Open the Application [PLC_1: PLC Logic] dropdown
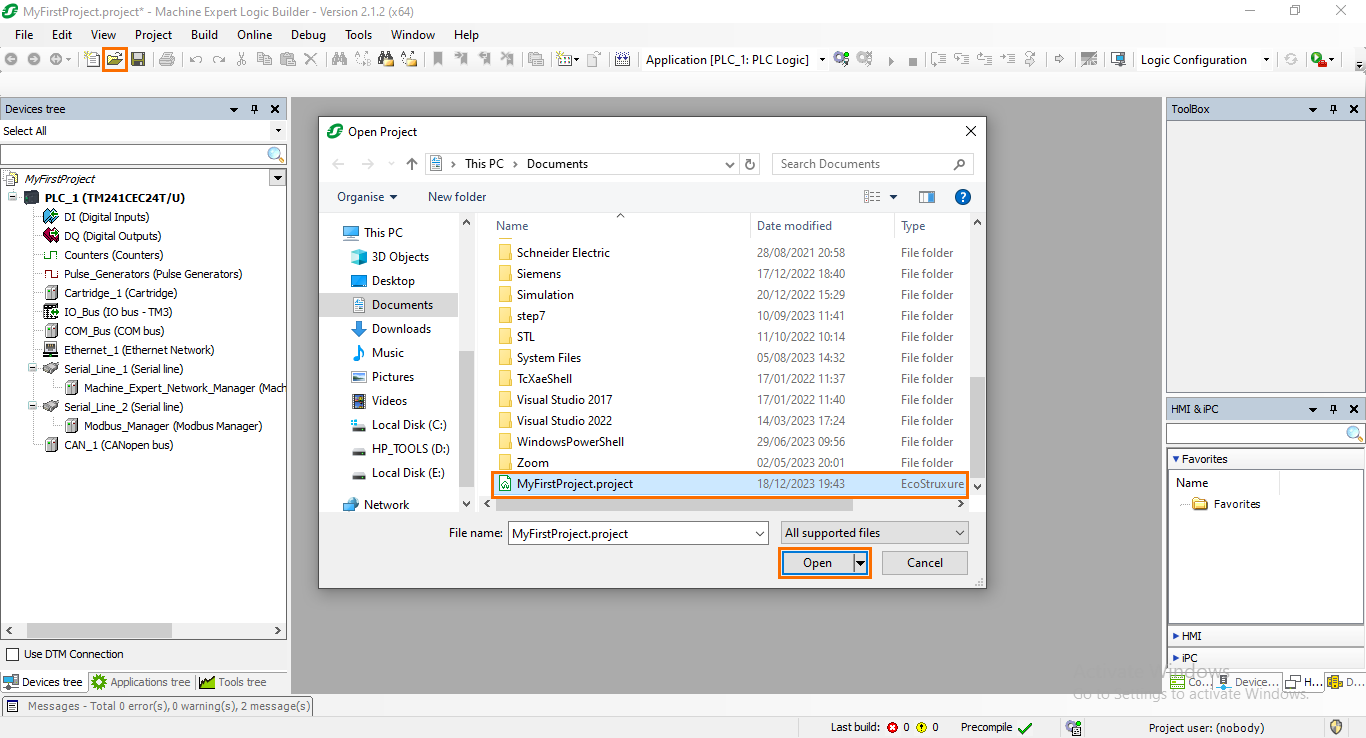The height and width of the screenshot is (738, 1366). click(822, 59)
